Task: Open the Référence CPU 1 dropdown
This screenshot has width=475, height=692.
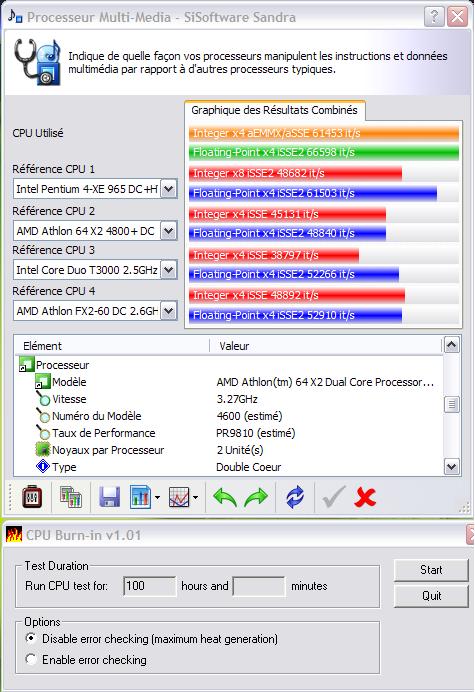Action: click(x=168, y=189)
